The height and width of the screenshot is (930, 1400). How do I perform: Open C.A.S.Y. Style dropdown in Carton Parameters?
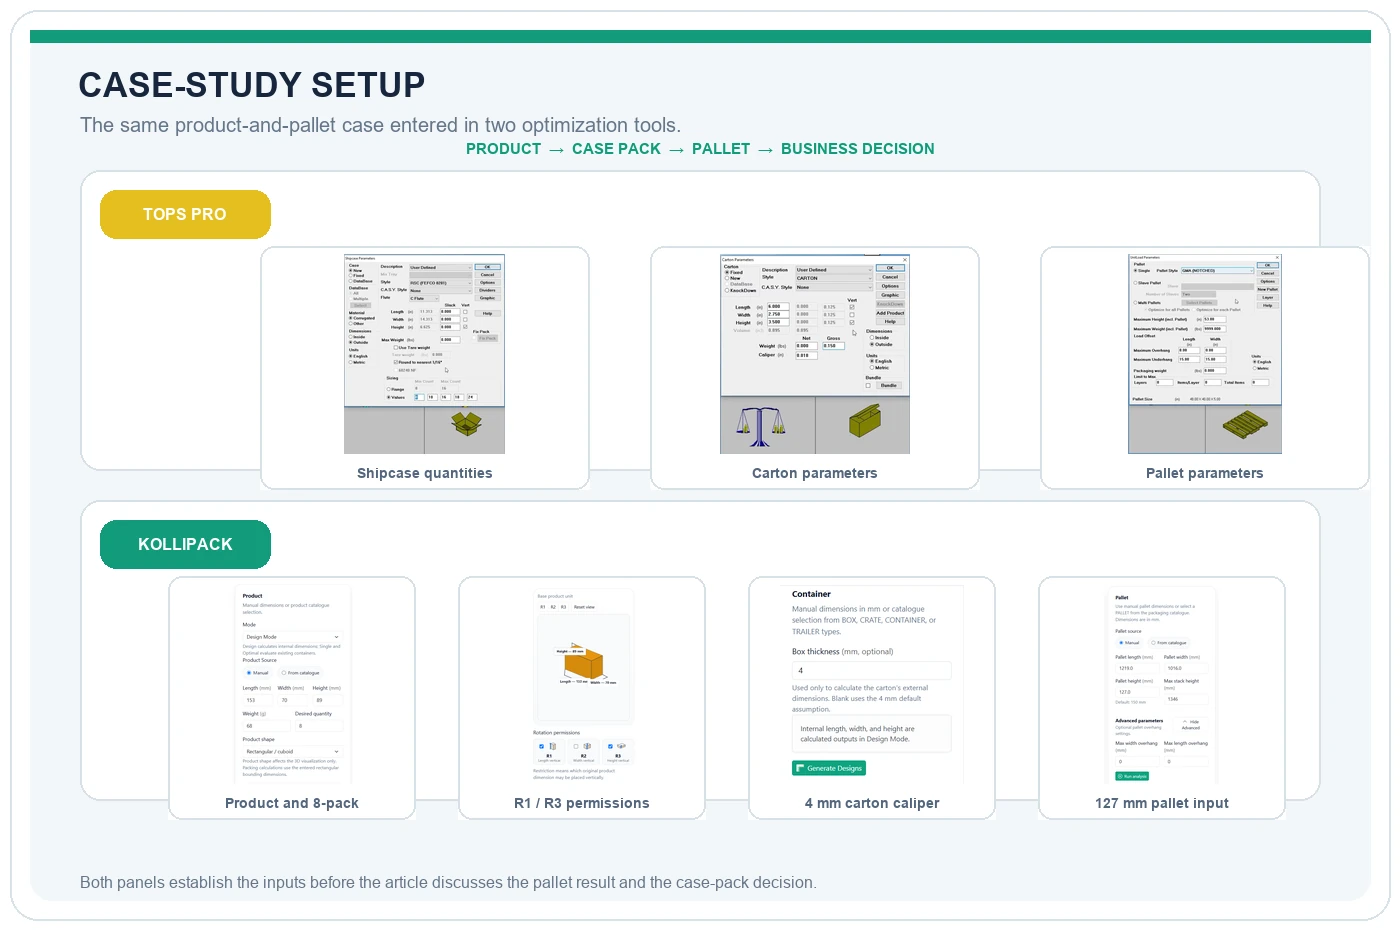(834, 287)
